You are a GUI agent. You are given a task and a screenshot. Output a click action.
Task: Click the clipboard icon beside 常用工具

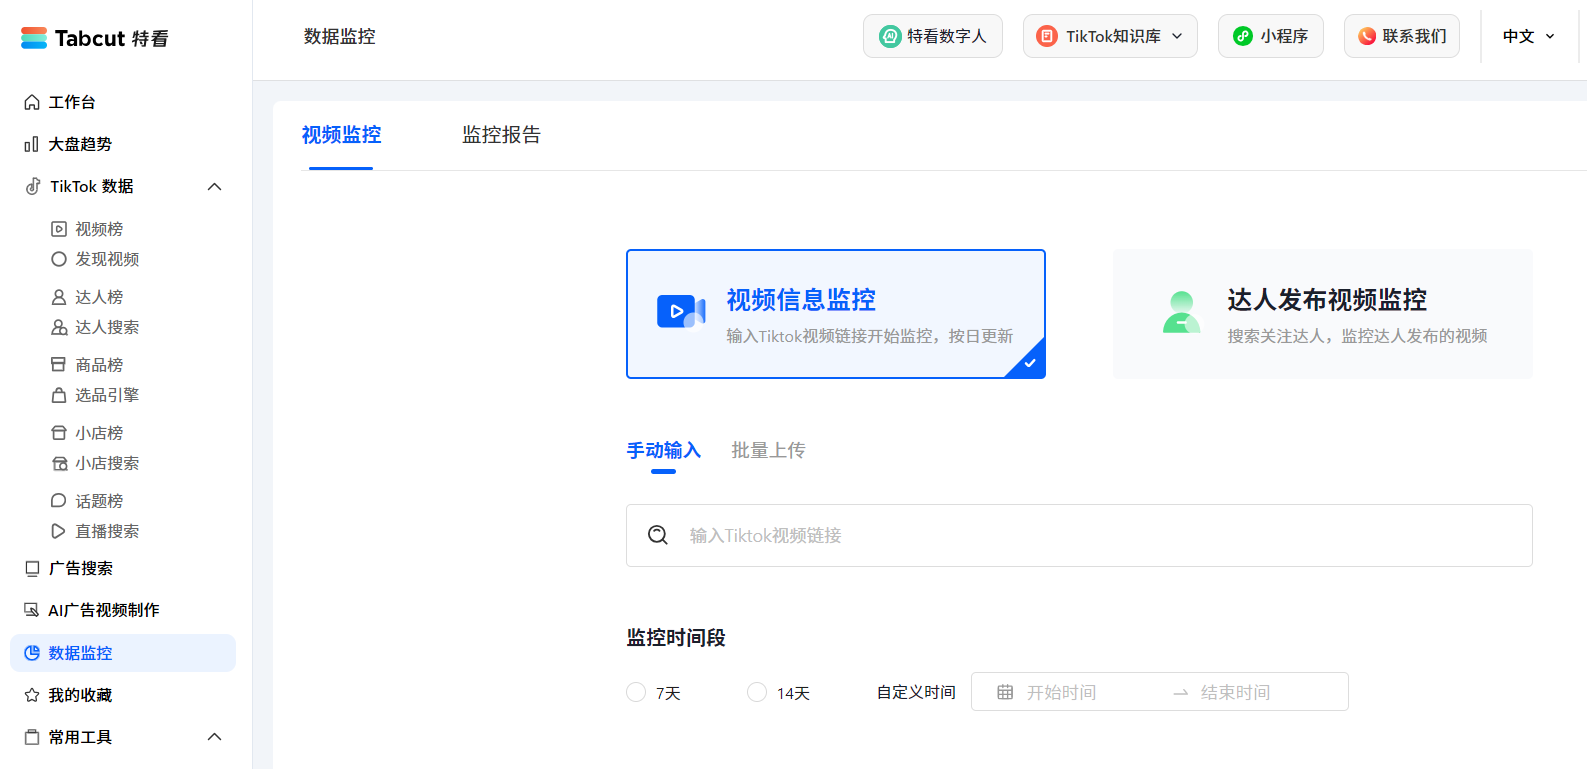pyautogui.click(x=32, y=737)
